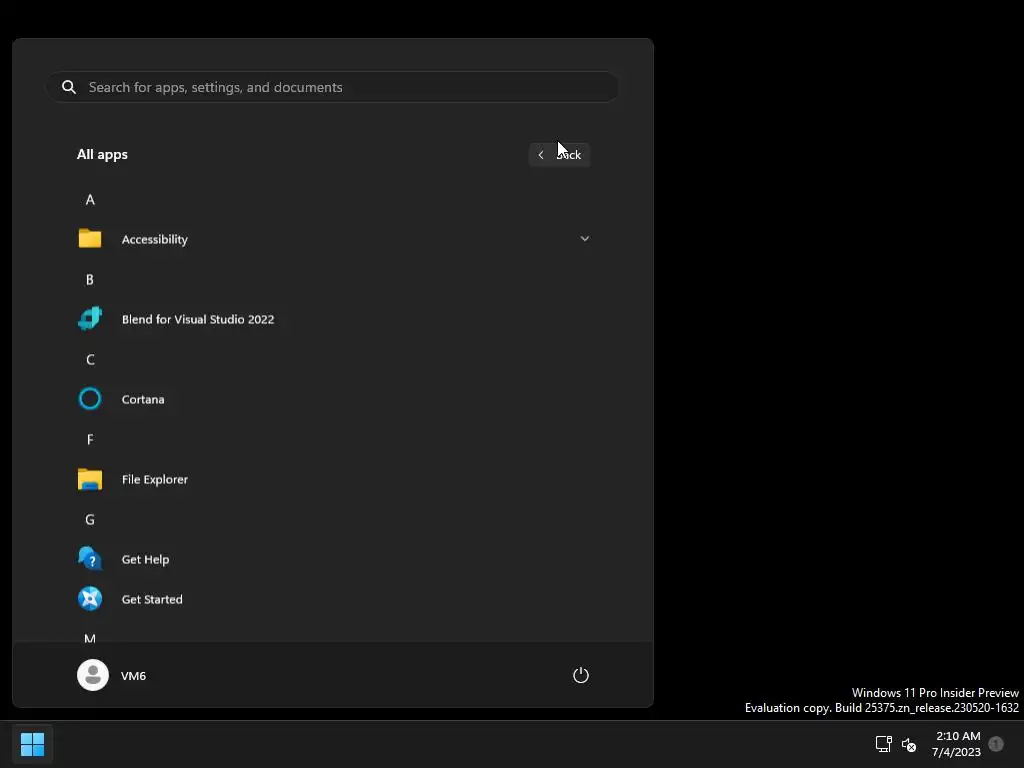Jump using letter header A
This screenshot has height=768, width=1024.
point(90,200)
